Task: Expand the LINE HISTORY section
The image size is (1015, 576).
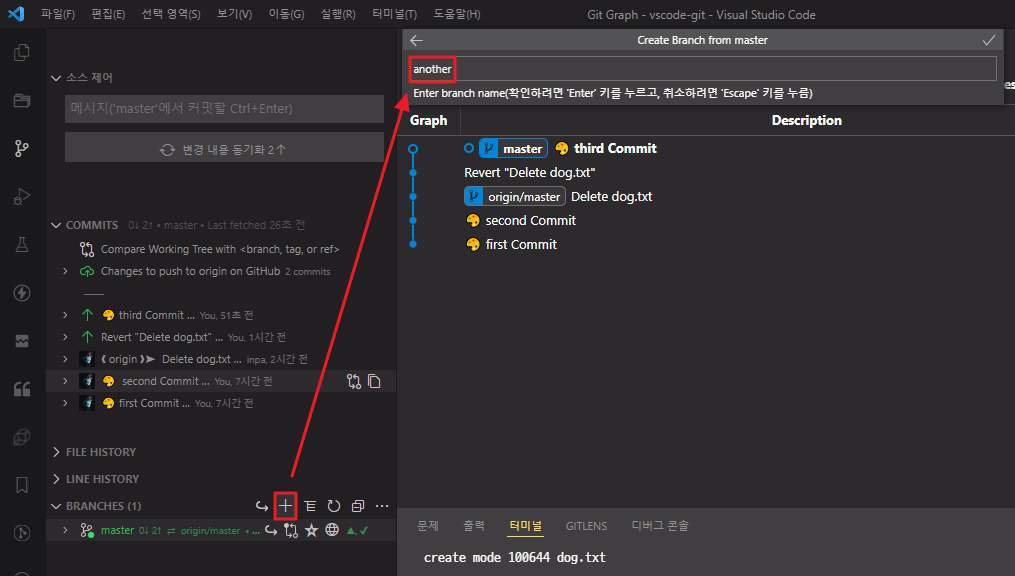Action: (x=56, y=479)
